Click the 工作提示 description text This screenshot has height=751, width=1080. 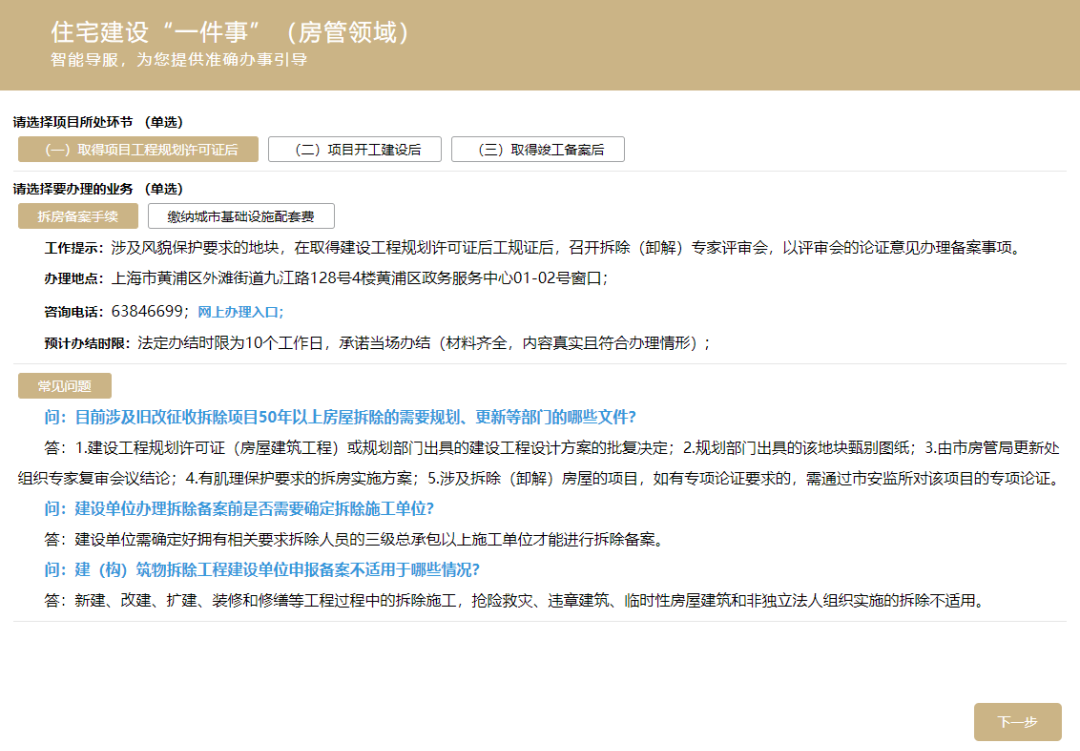560,248
